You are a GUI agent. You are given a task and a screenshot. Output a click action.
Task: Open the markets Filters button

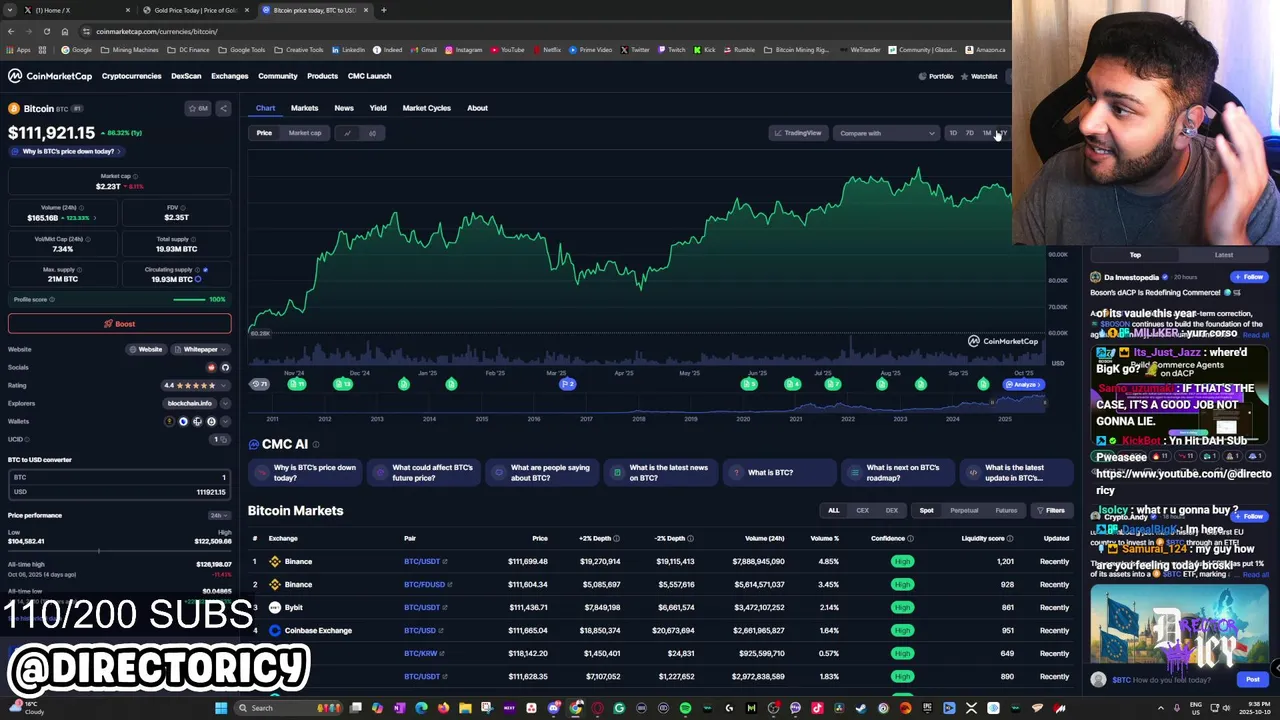[x=1050, y=511]
